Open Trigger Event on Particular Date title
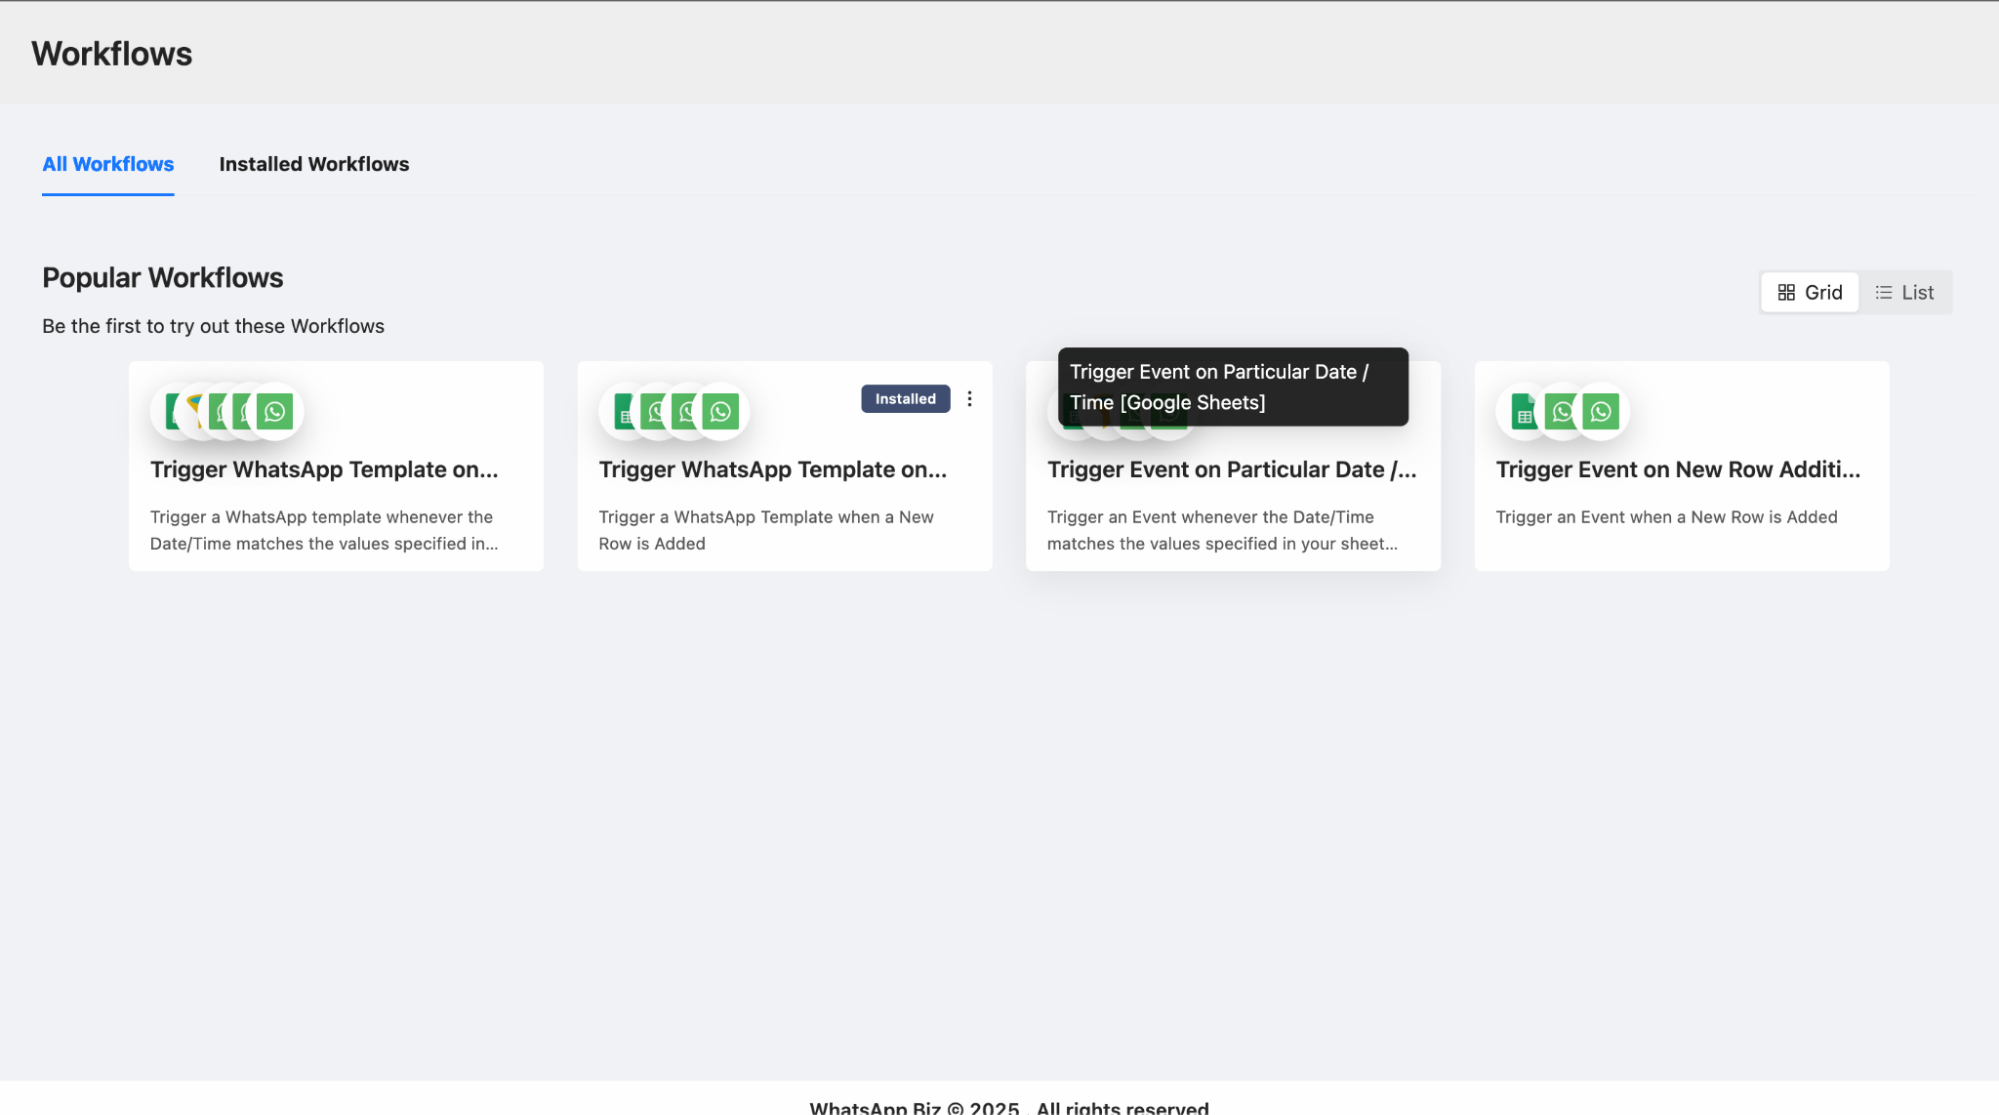The width and height of the screenshot is (1999, 1115). click(x=1231, y=470)
